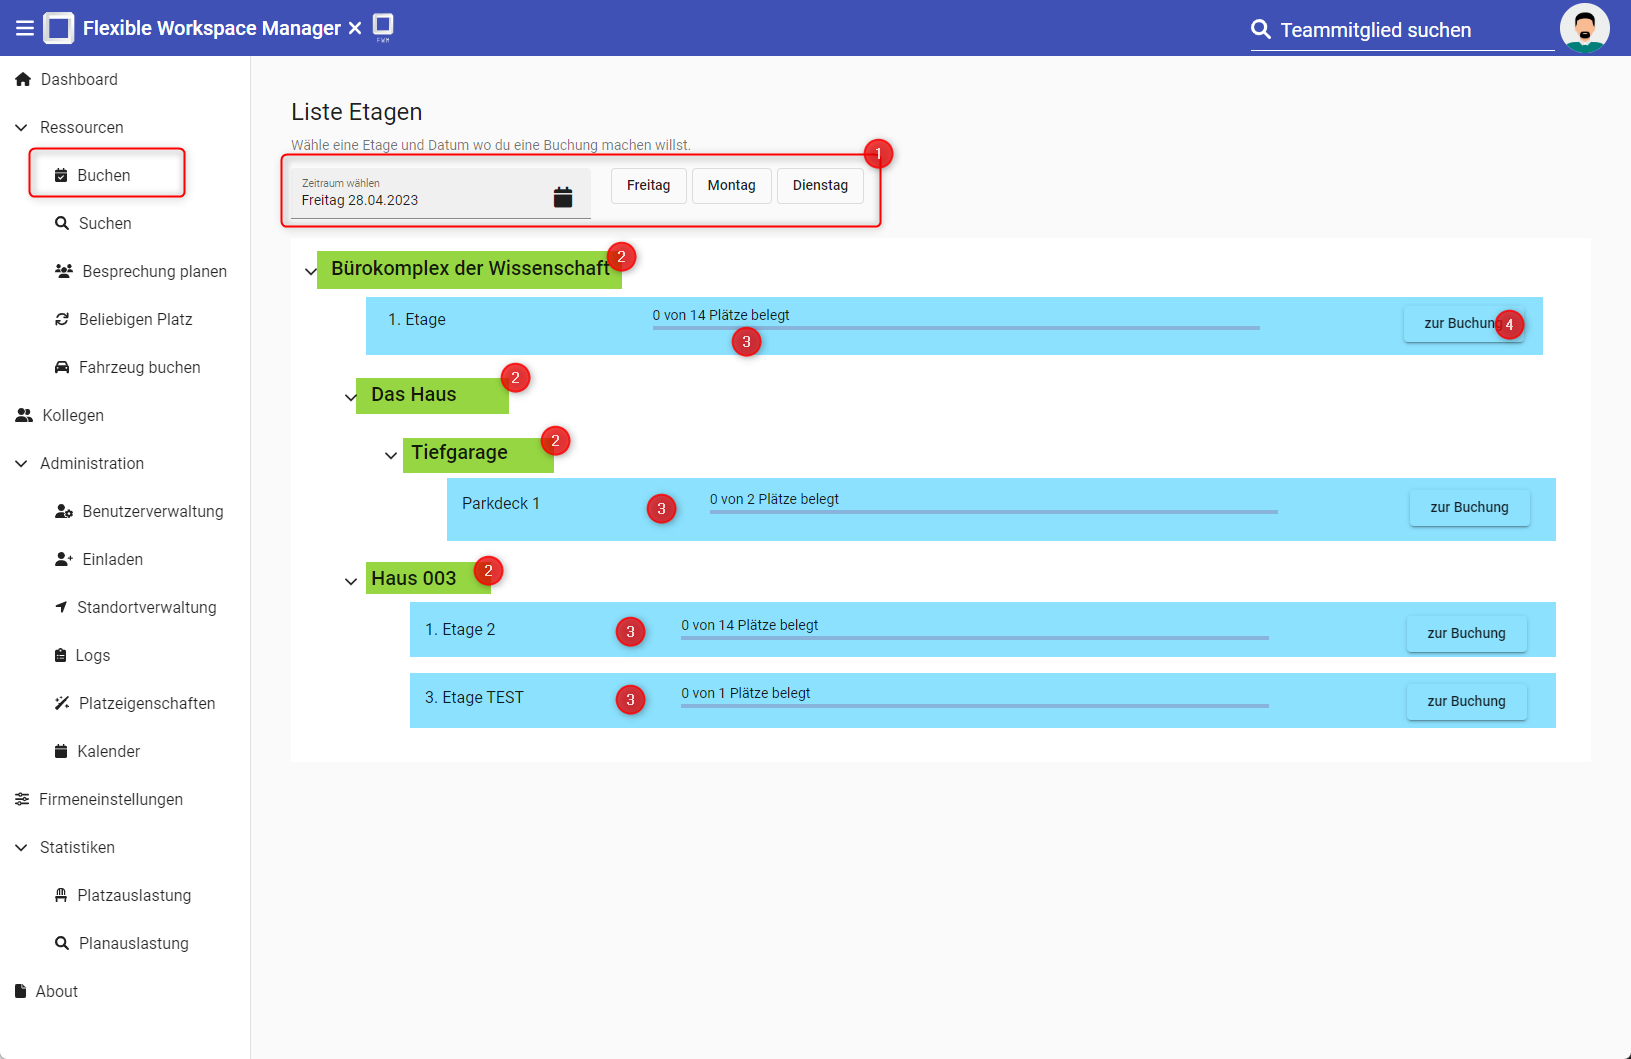Collapse the Ressourcen sidebar section
1631x1059 pixels.
click(21, 127)
